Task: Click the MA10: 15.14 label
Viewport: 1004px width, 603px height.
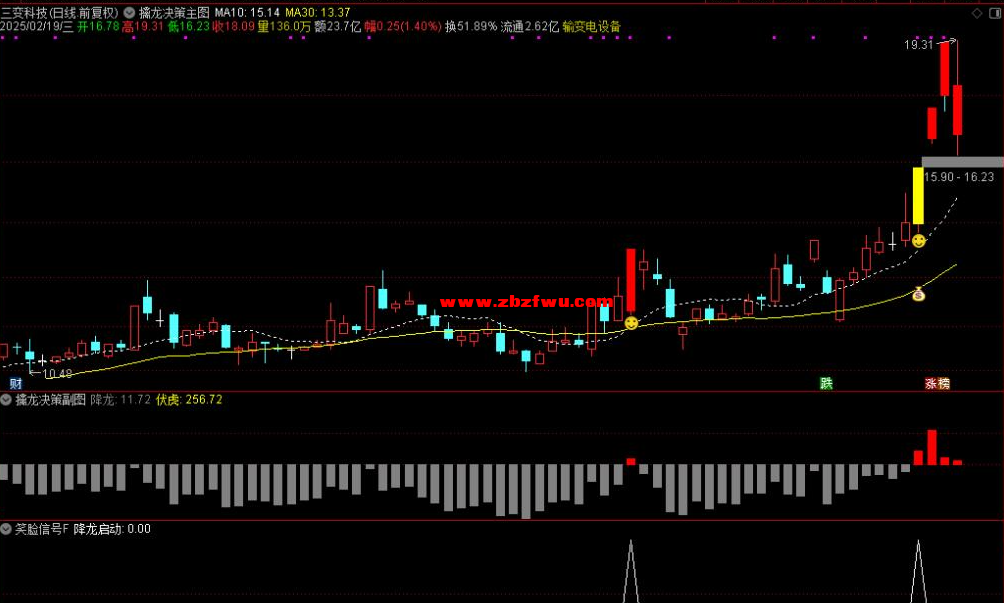Action: tap(247, 12)
